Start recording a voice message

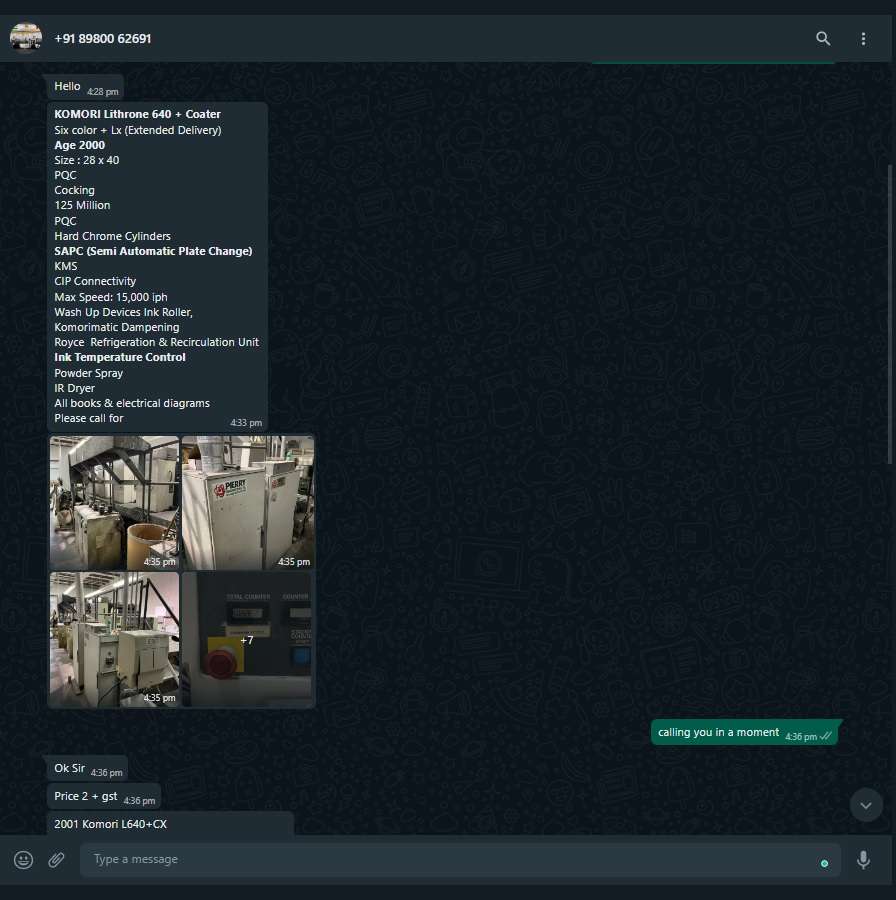click(x=863, y=859)
